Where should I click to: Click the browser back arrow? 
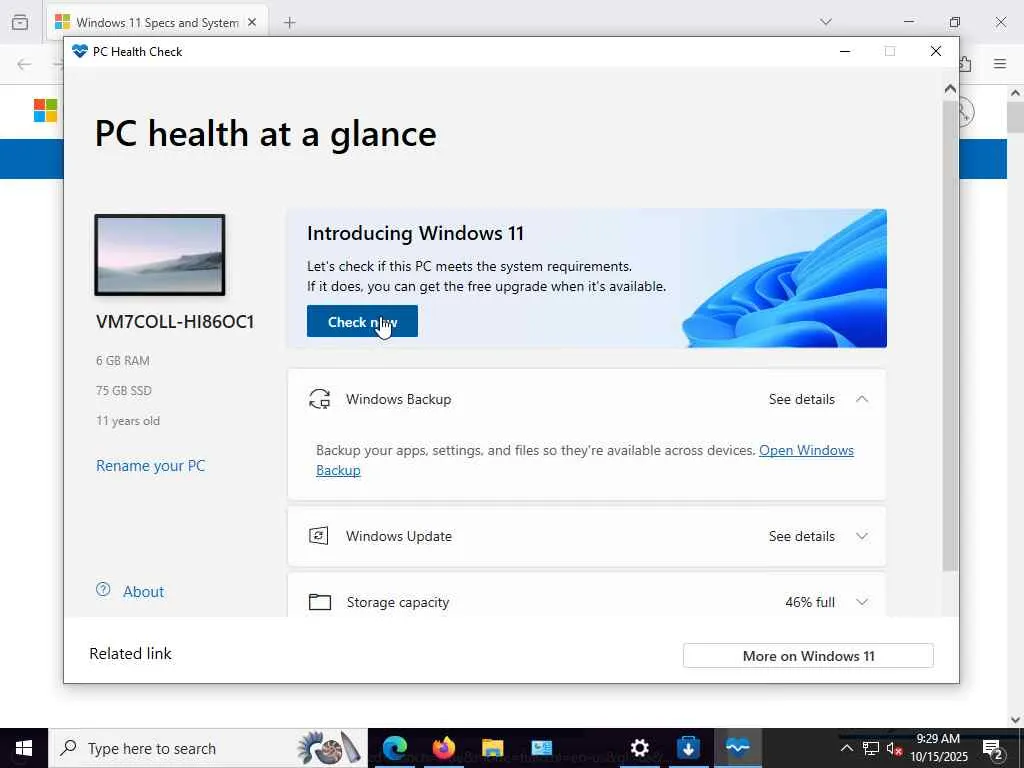pyautogui.click(x=24, y=64)
